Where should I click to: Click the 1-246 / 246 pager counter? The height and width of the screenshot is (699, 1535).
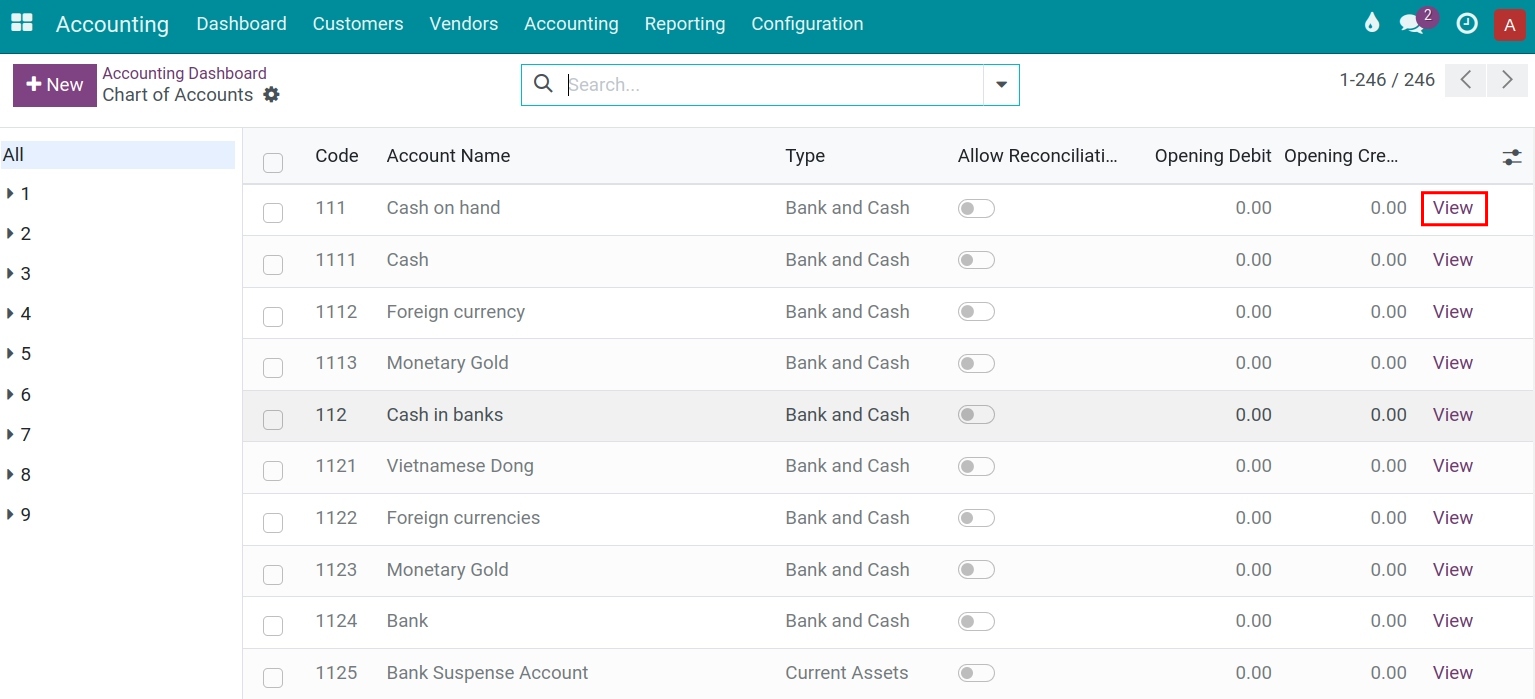(x=1387, y=80)
